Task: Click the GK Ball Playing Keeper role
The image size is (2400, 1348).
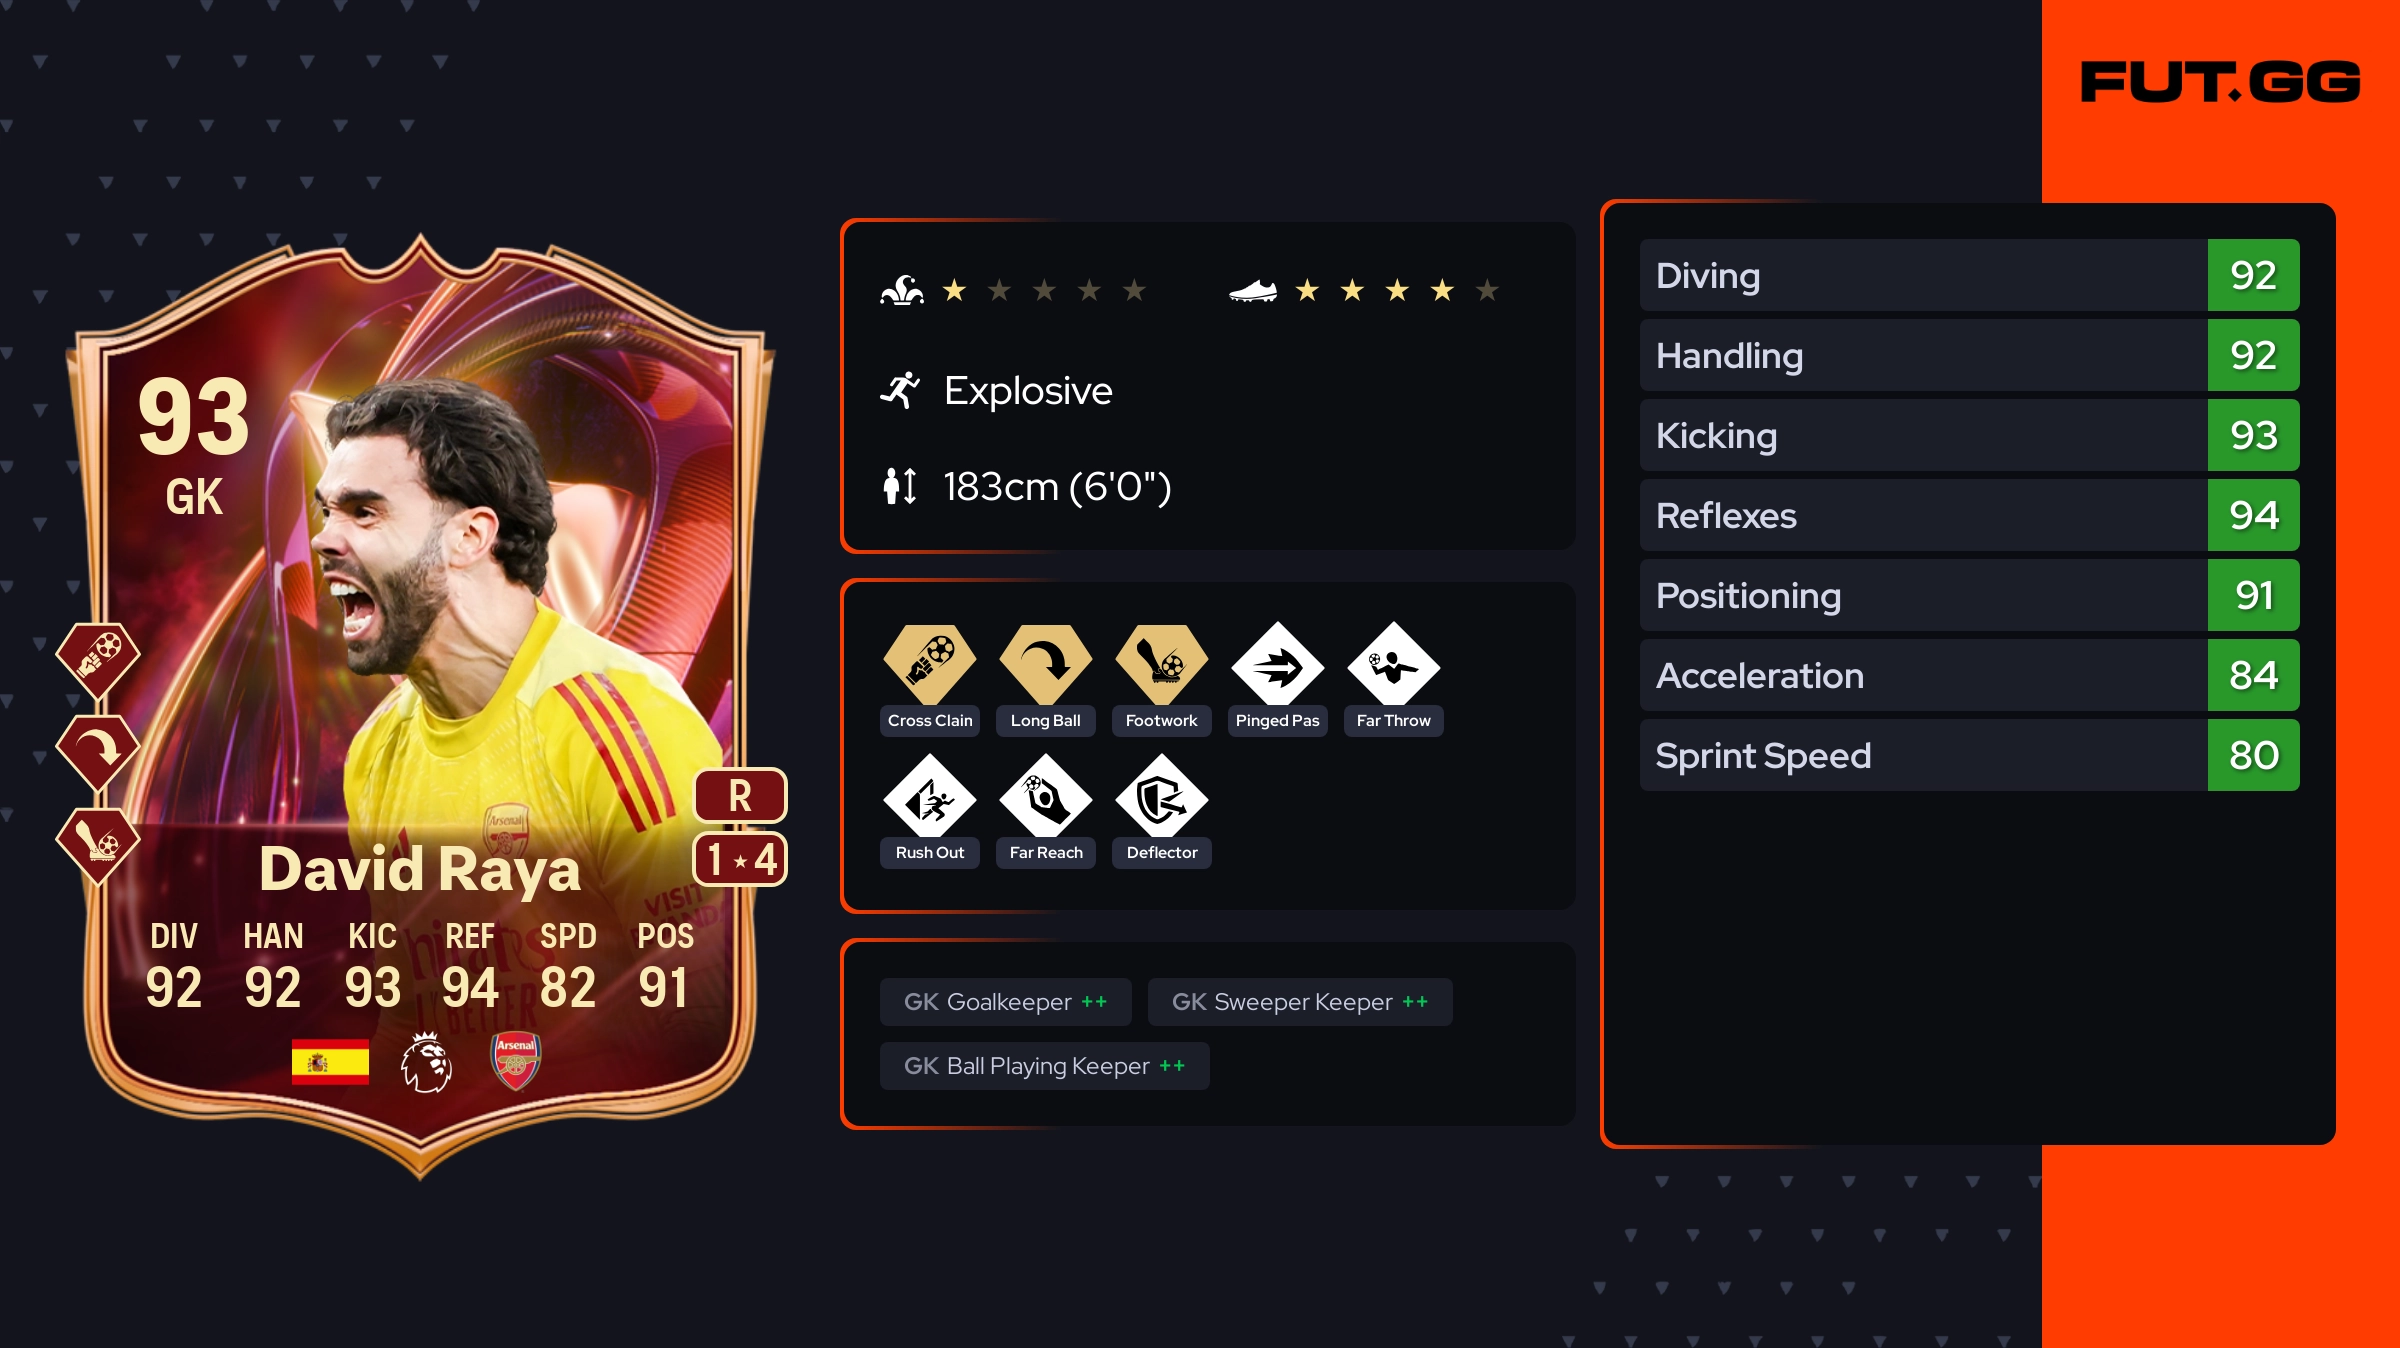Action: pos(1045,1066)
